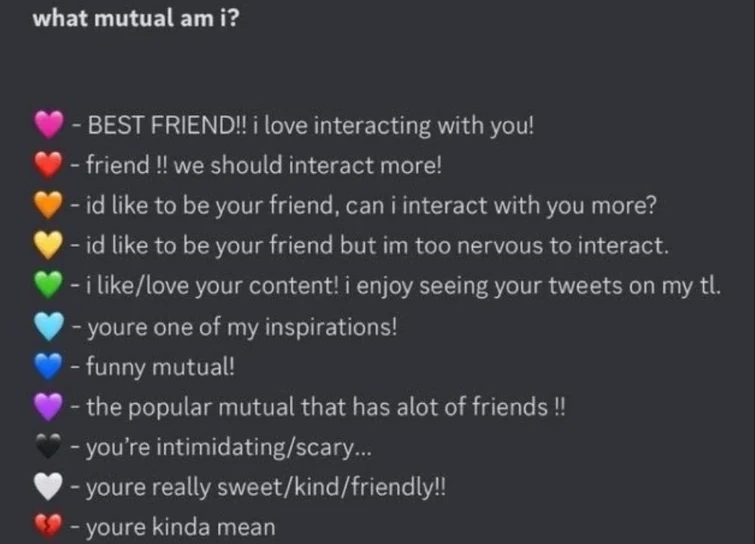The width and height of the screenshot is (755, 544).
Task: Click the black heart emoji
Action: coord(49,447)
